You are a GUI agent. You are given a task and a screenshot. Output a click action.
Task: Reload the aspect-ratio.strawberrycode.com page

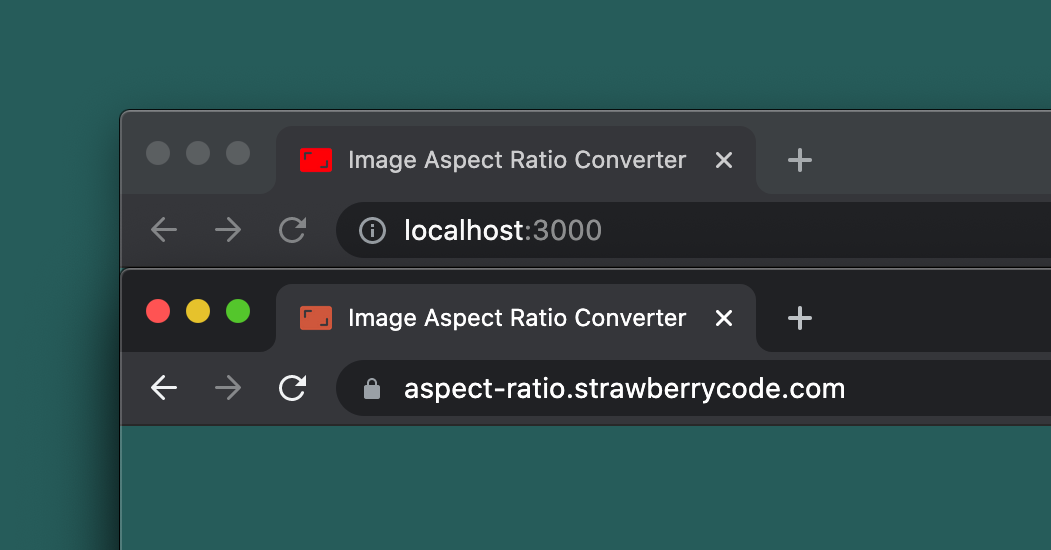pyautogui.click(x=292, y=388)
